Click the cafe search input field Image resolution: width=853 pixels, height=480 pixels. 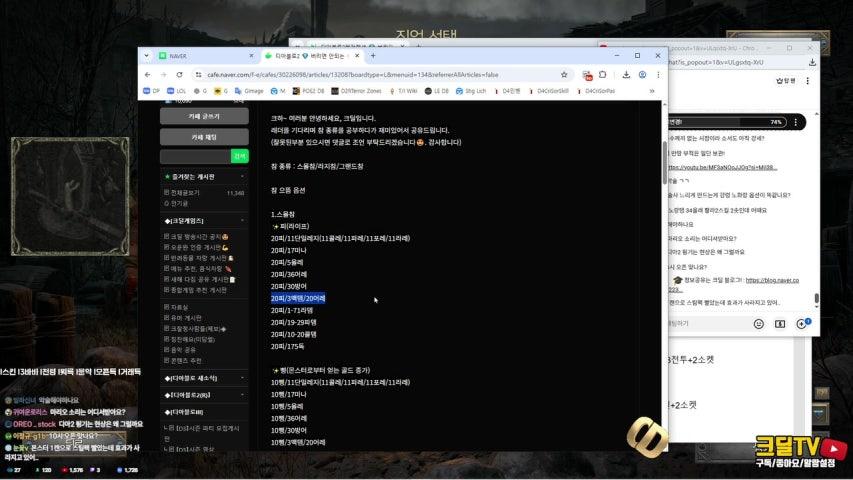coord(195,156)
